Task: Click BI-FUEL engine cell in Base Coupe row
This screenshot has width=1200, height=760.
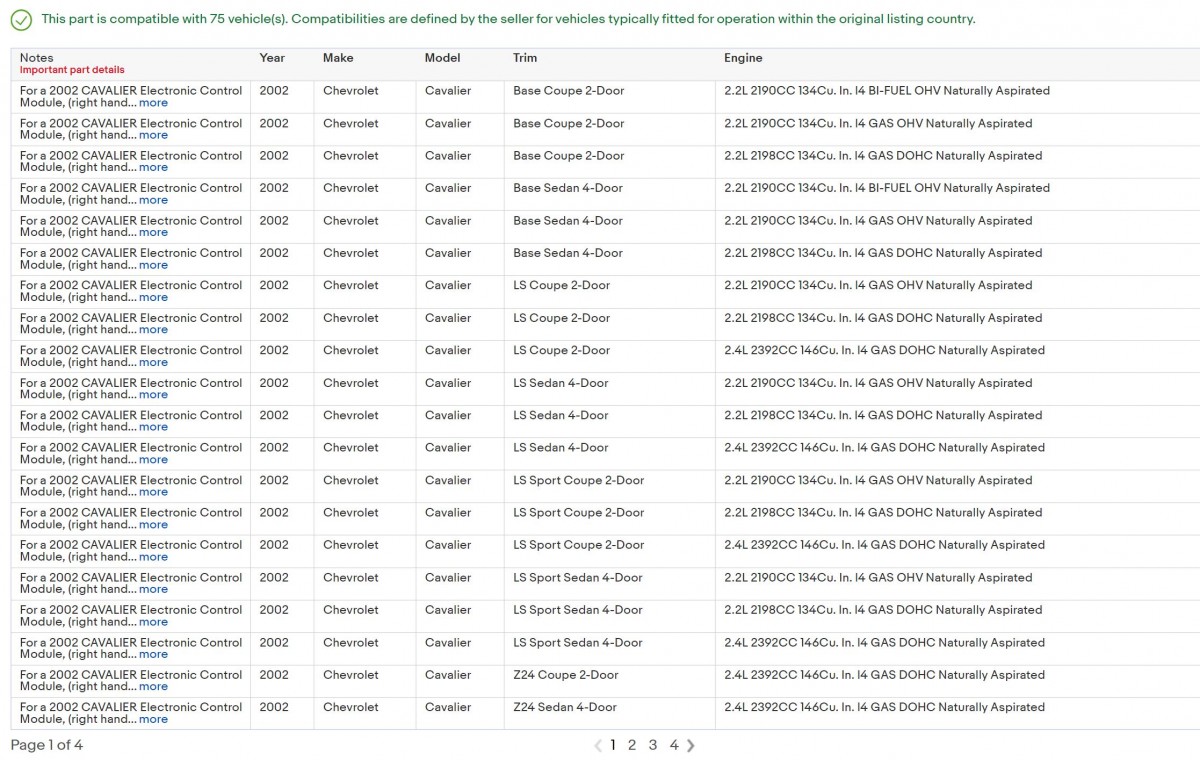Action: click(x=887, y=91)
